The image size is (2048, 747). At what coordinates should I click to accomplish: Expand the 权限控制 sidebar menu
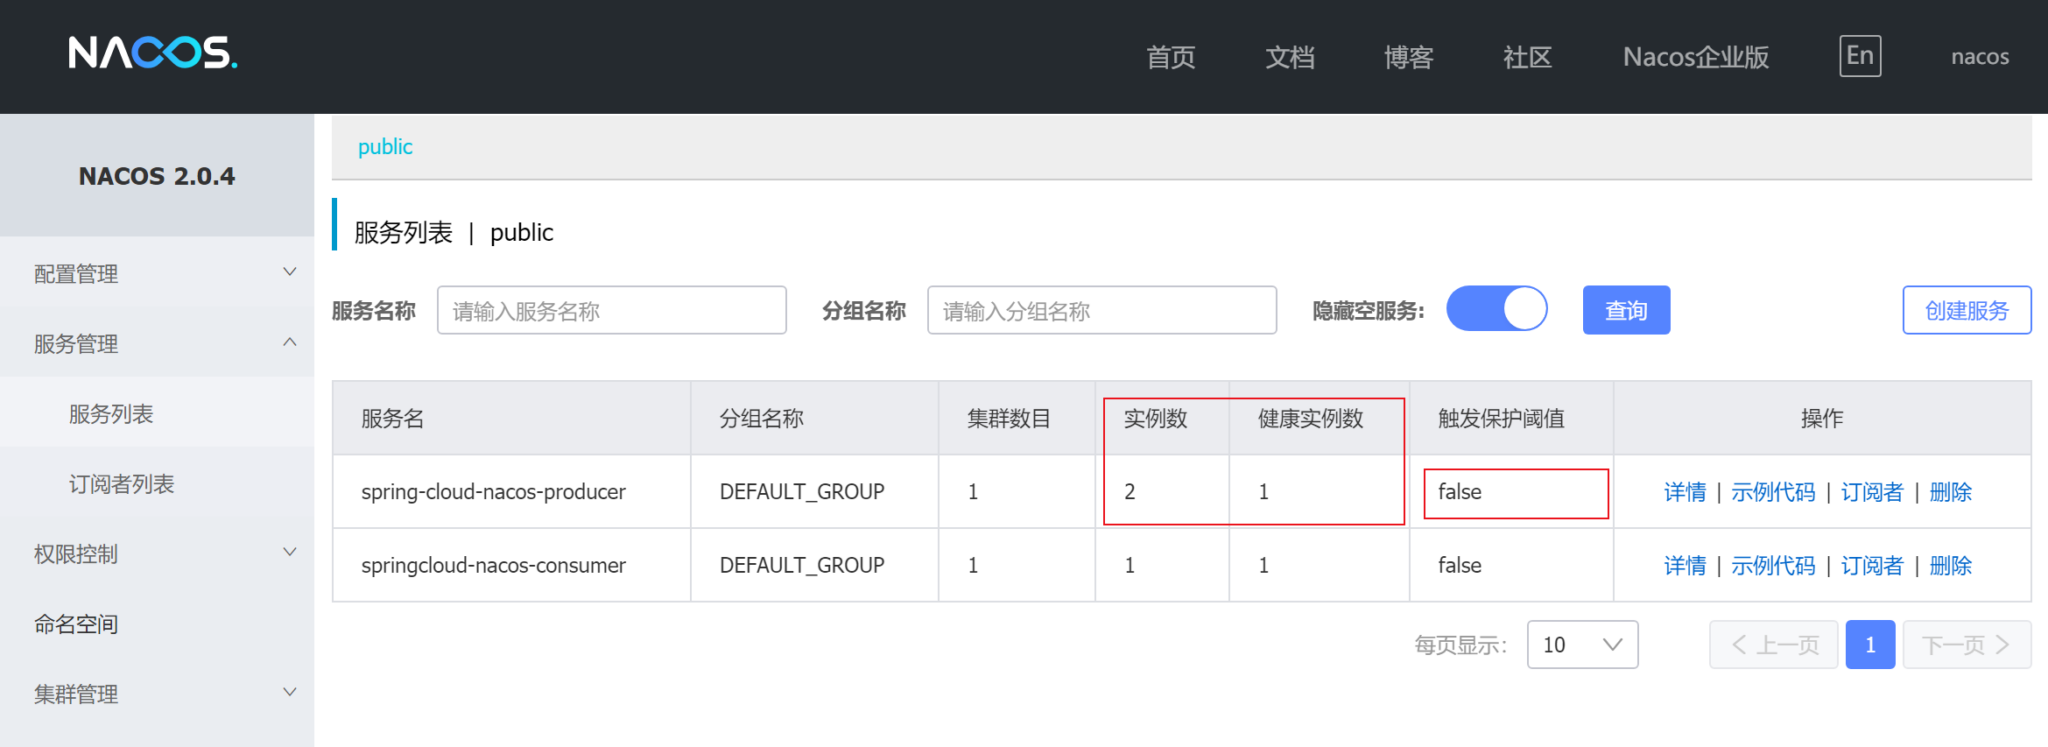157,553
